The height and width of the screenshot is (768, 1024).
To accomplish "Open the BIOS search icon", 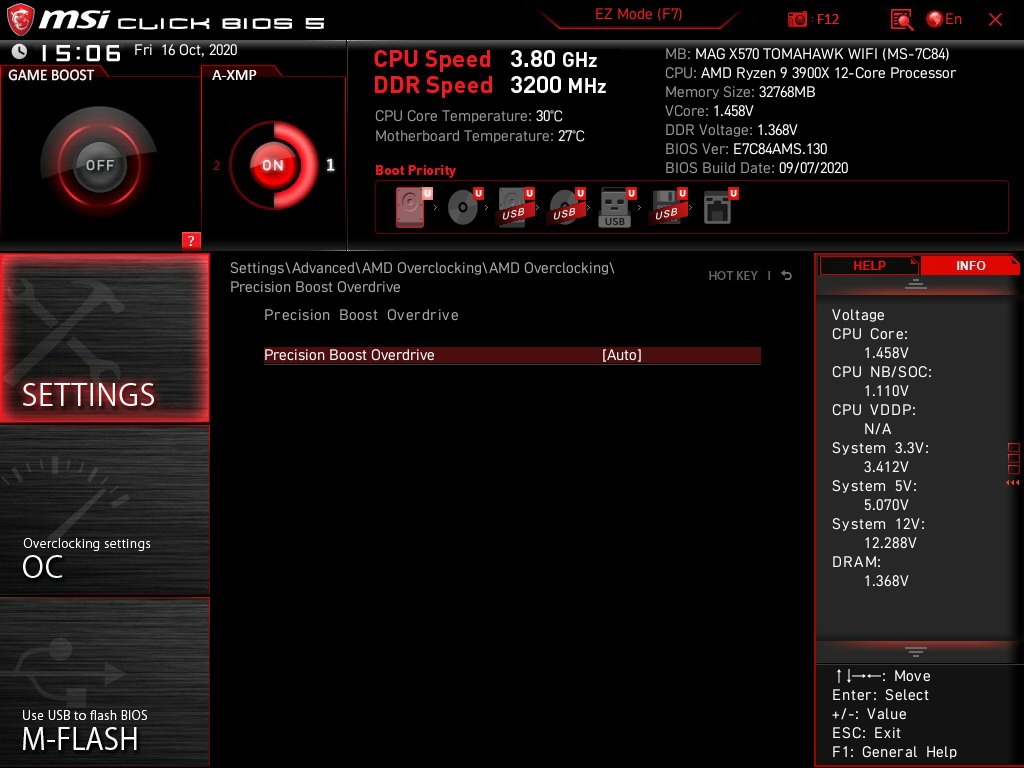I will click(x=902, y=20).
